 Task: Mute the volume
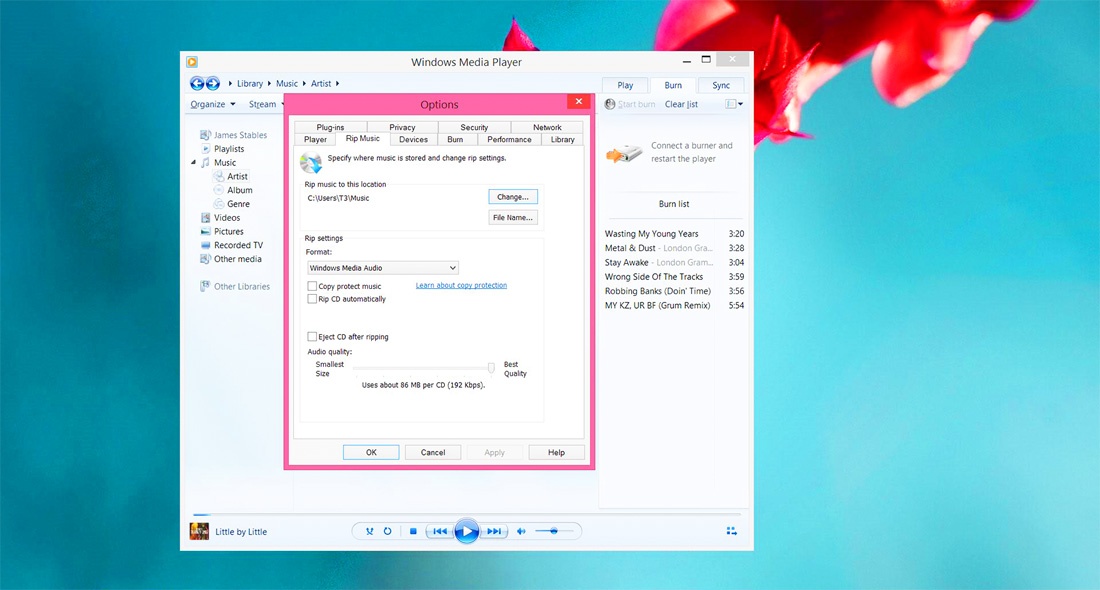click(521, 531)
